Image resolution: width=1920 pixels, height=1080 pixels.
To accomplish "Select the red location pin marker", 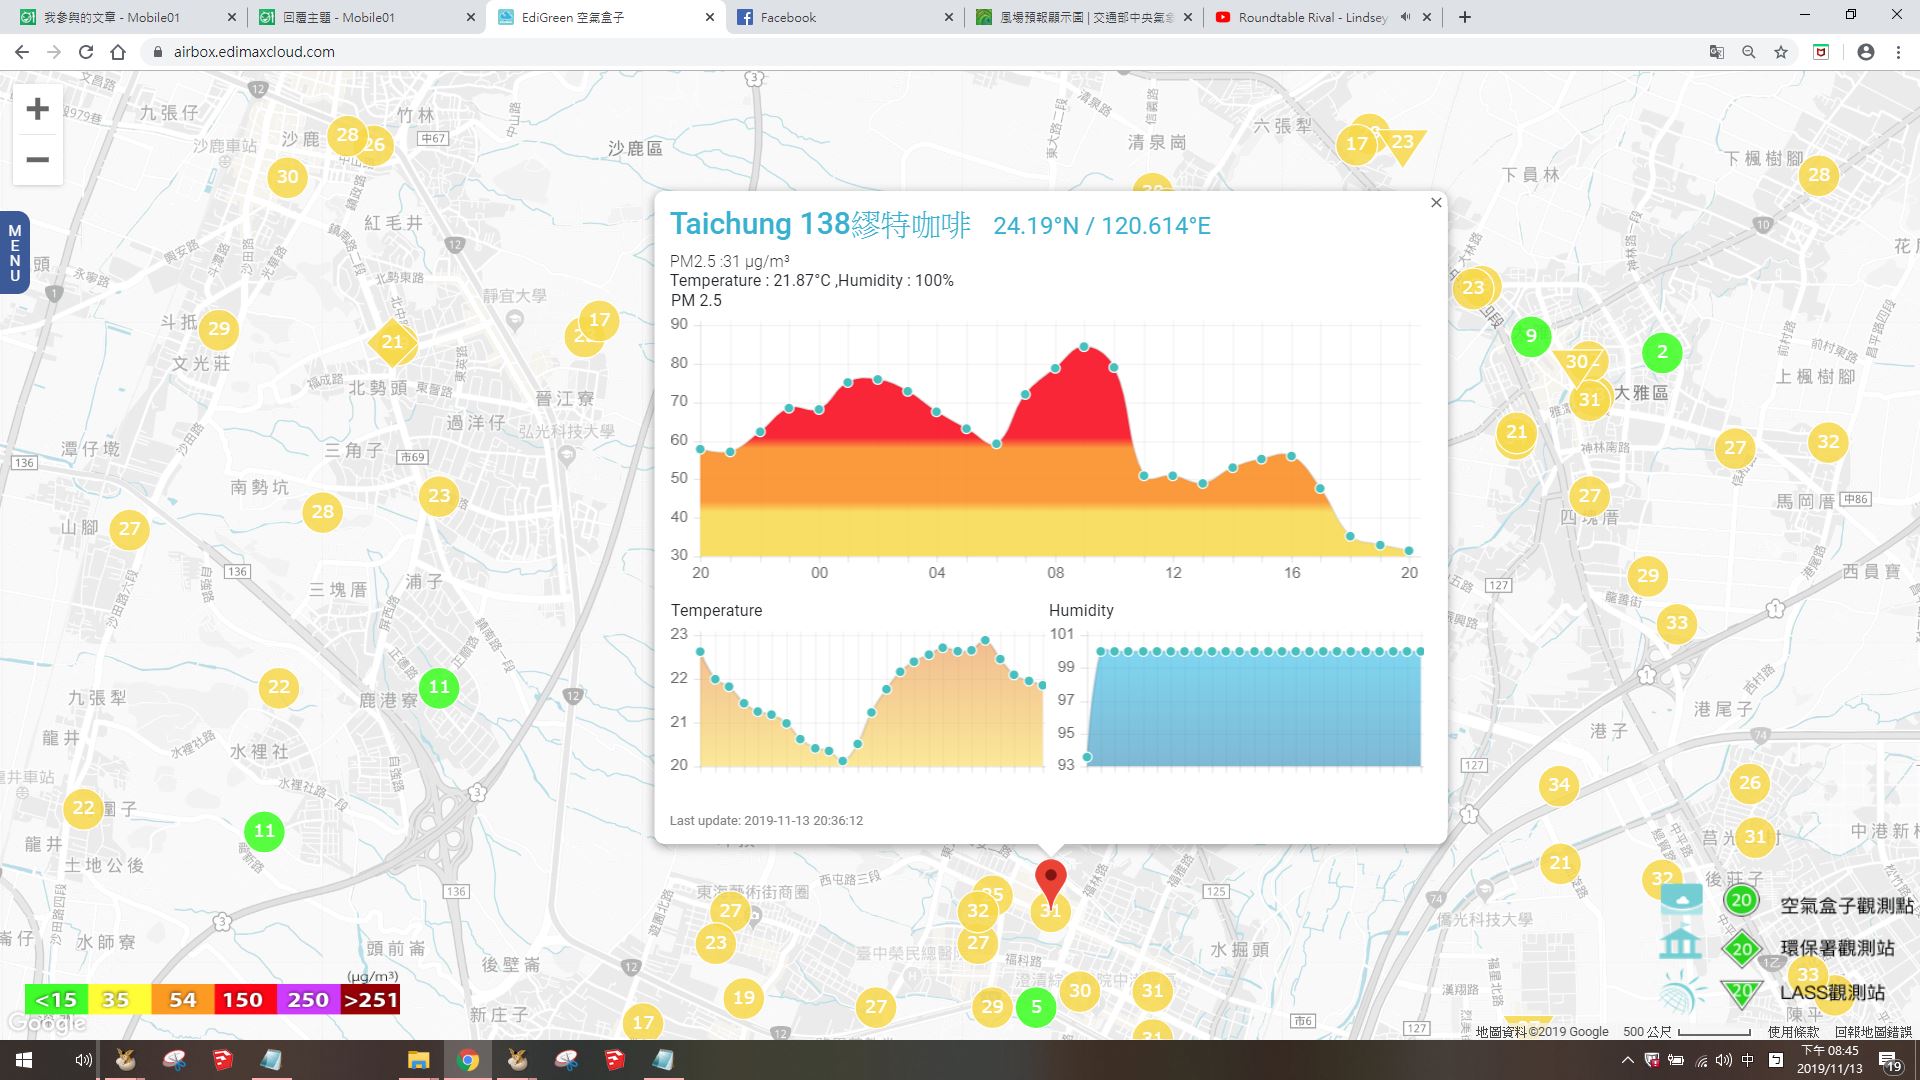I will click(x=1050, y=883).
